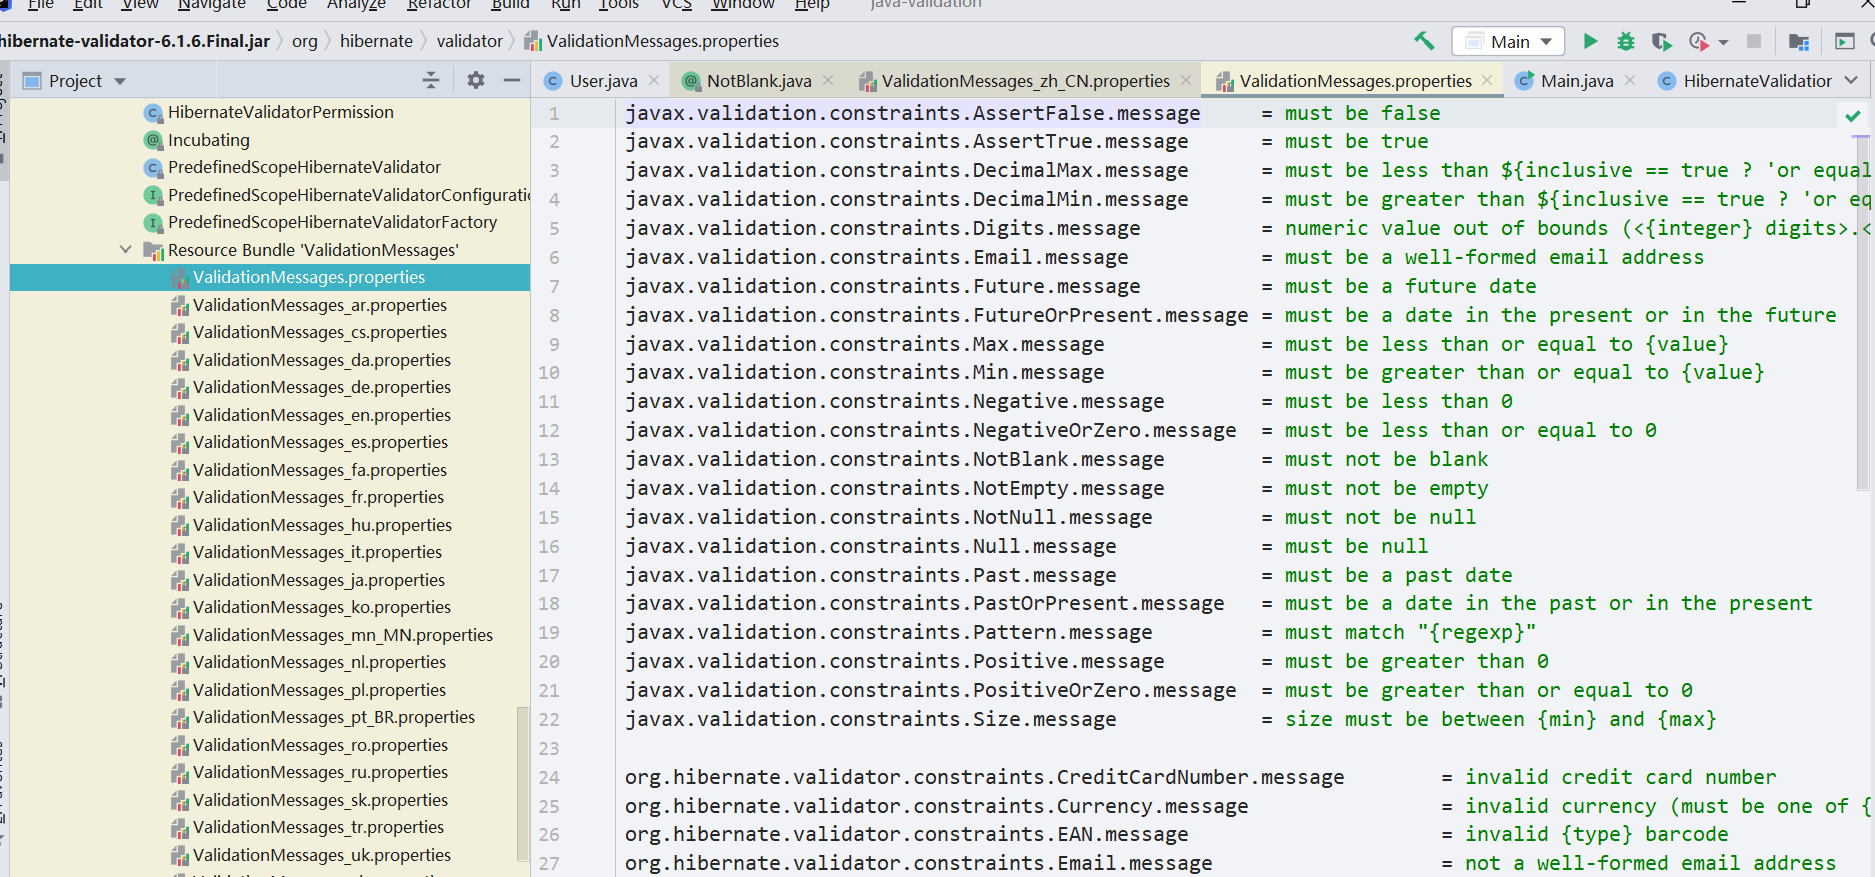
Task: Collapse the Resource Bundle 'ValidationMessages' node
Action: [x=125, y=249]
